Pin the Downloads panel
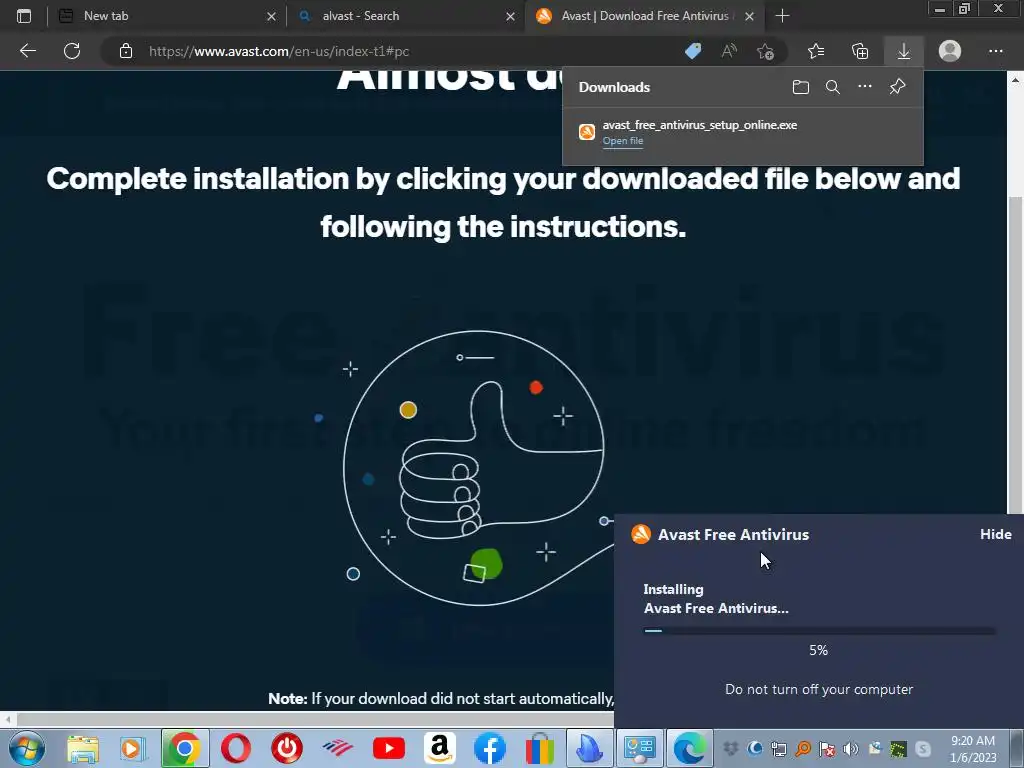Image resolution: width=1024 pixels, height=768 pixels. coord(897,86)
